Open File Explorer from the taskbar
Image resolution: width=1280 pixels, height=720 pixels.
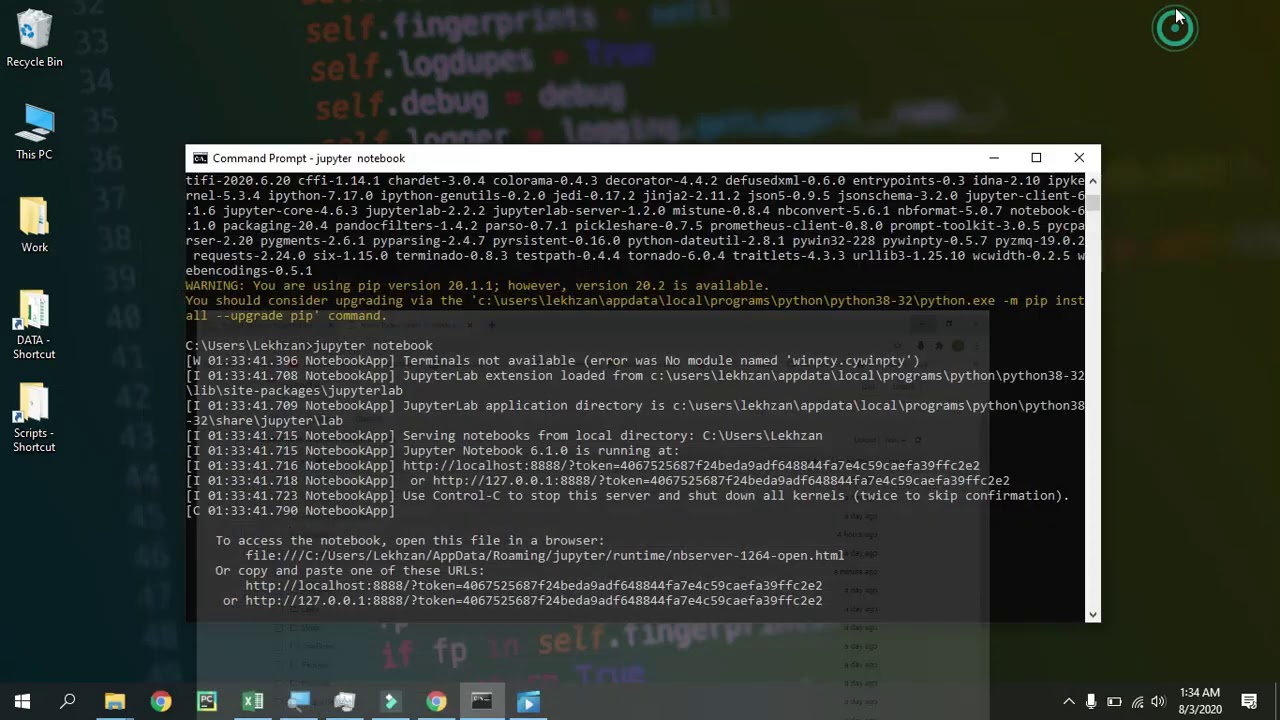coord(115,702)
